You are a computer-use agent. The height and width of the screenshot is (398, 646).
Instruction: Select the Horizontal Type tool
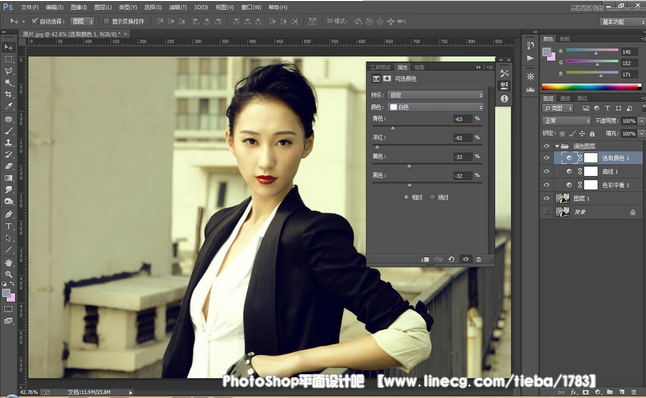pos(8,226)
